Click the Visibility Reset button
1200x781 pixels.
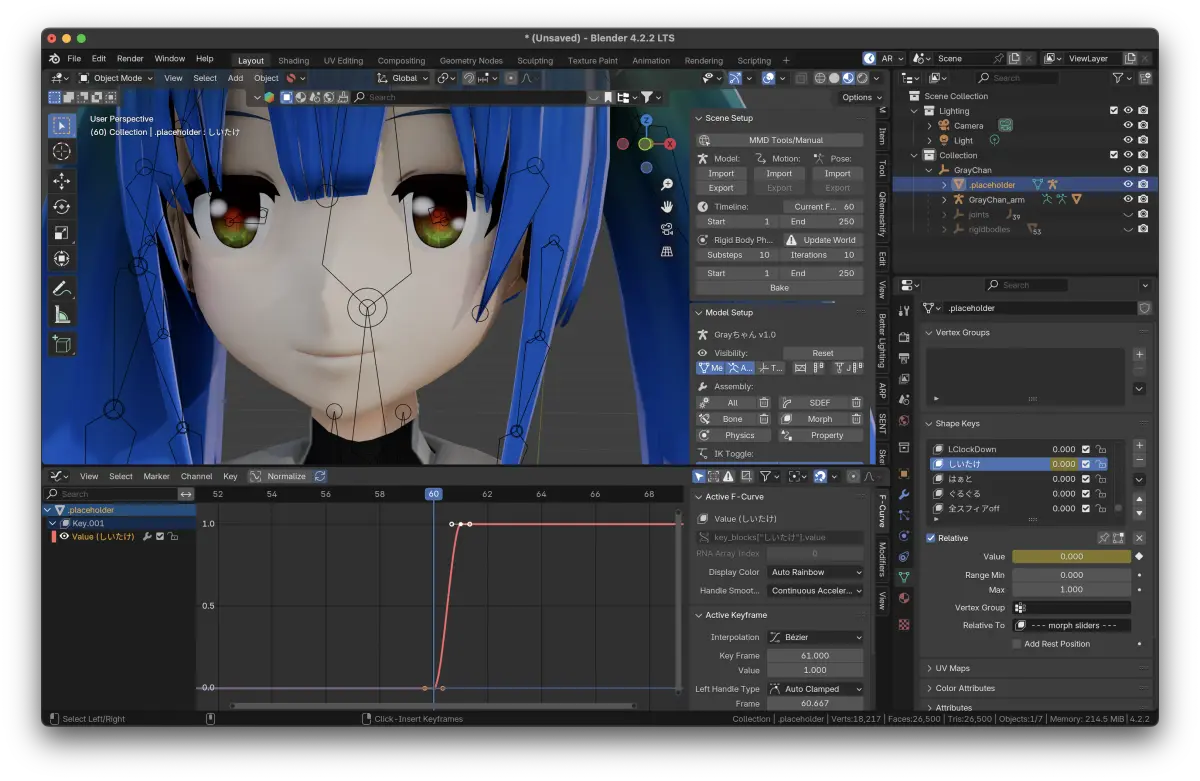click(822, 353)
